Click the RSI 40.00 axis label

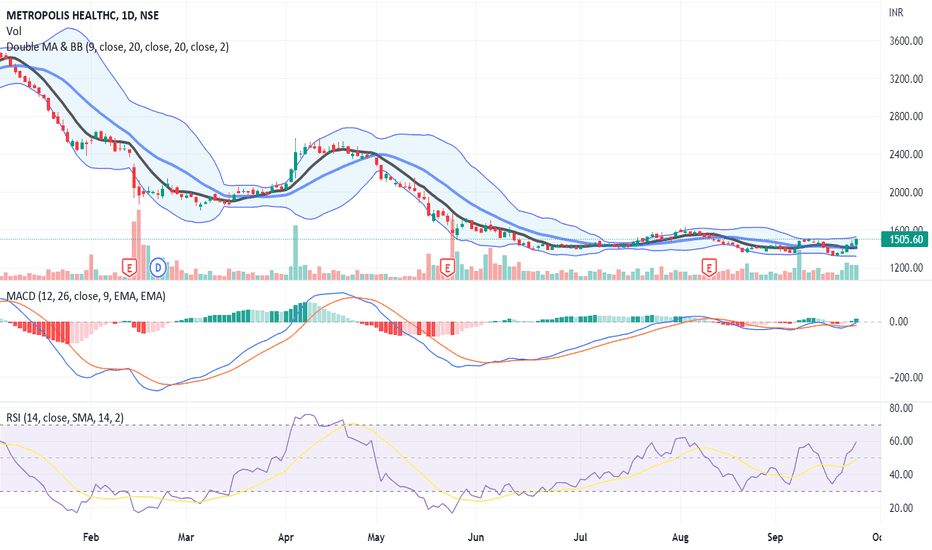click(x=901, y=474)
